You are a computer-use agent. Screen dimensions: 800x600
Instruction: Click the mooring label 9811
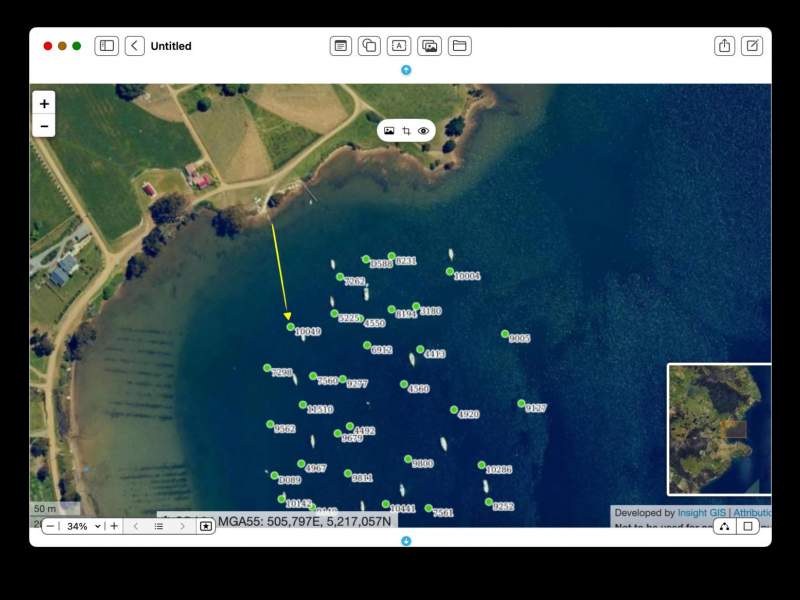point(362,478)
